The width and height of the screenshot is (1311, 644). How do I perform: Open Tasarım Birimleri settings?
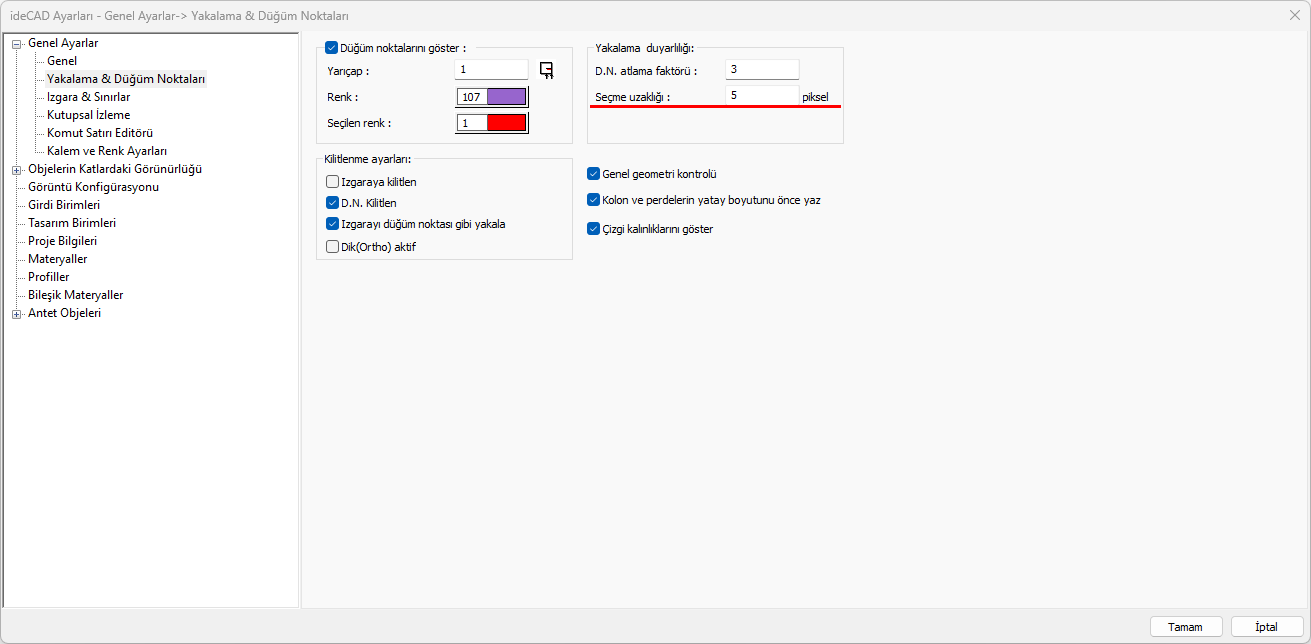[x=72, y=223]
